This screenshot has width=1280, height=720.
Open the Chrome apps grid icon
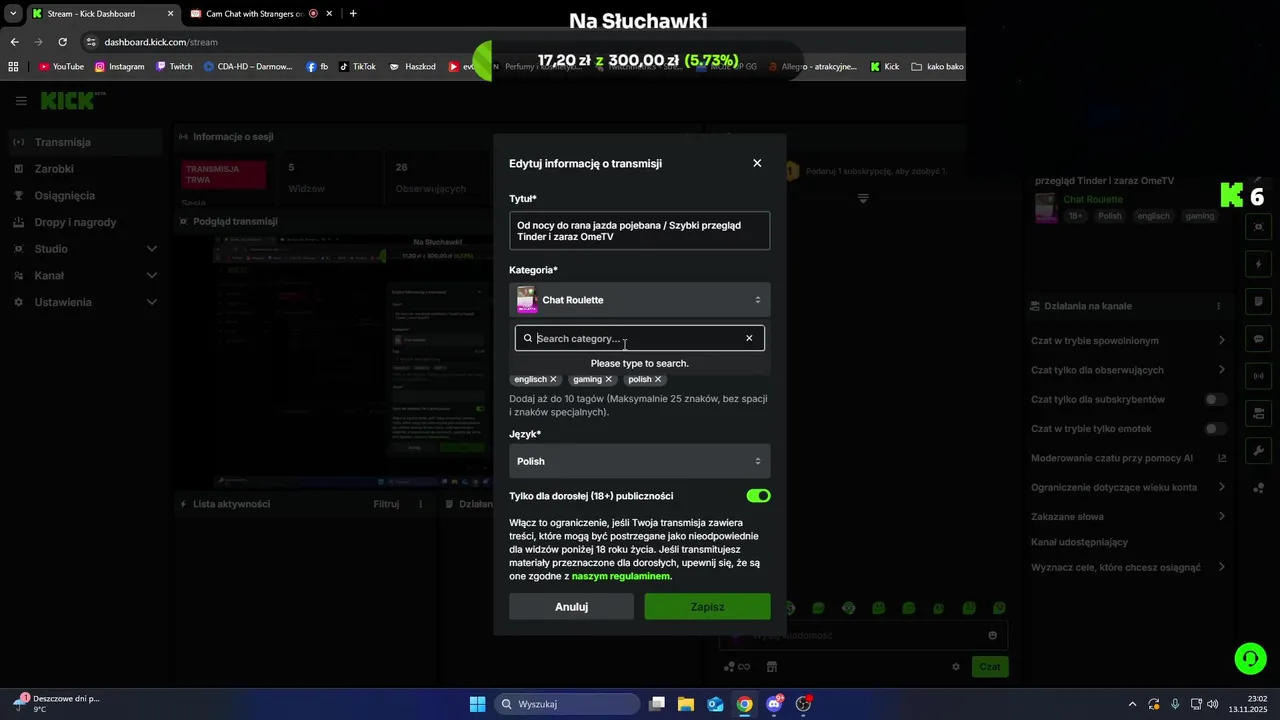[x=14, y=67]
